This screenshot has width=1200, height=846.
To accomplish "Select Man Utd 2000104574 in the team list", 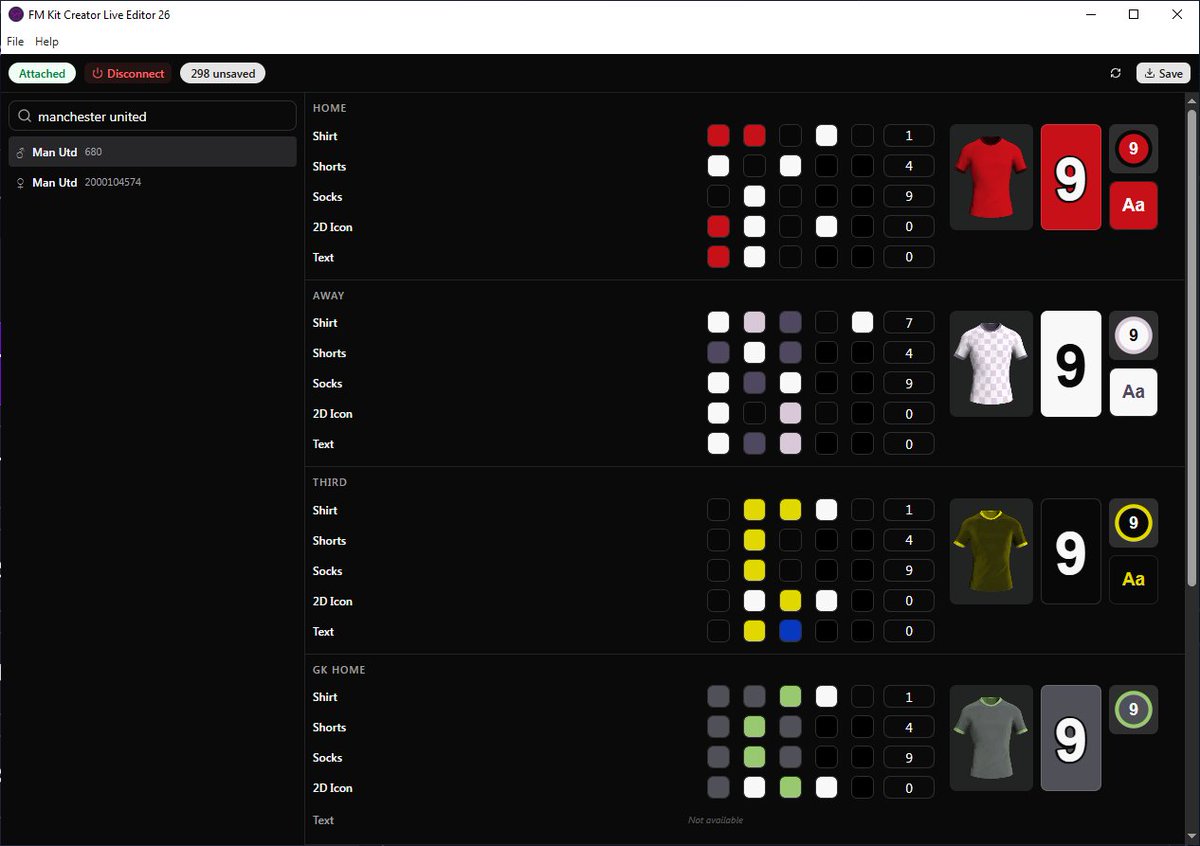I will (153, 182).
